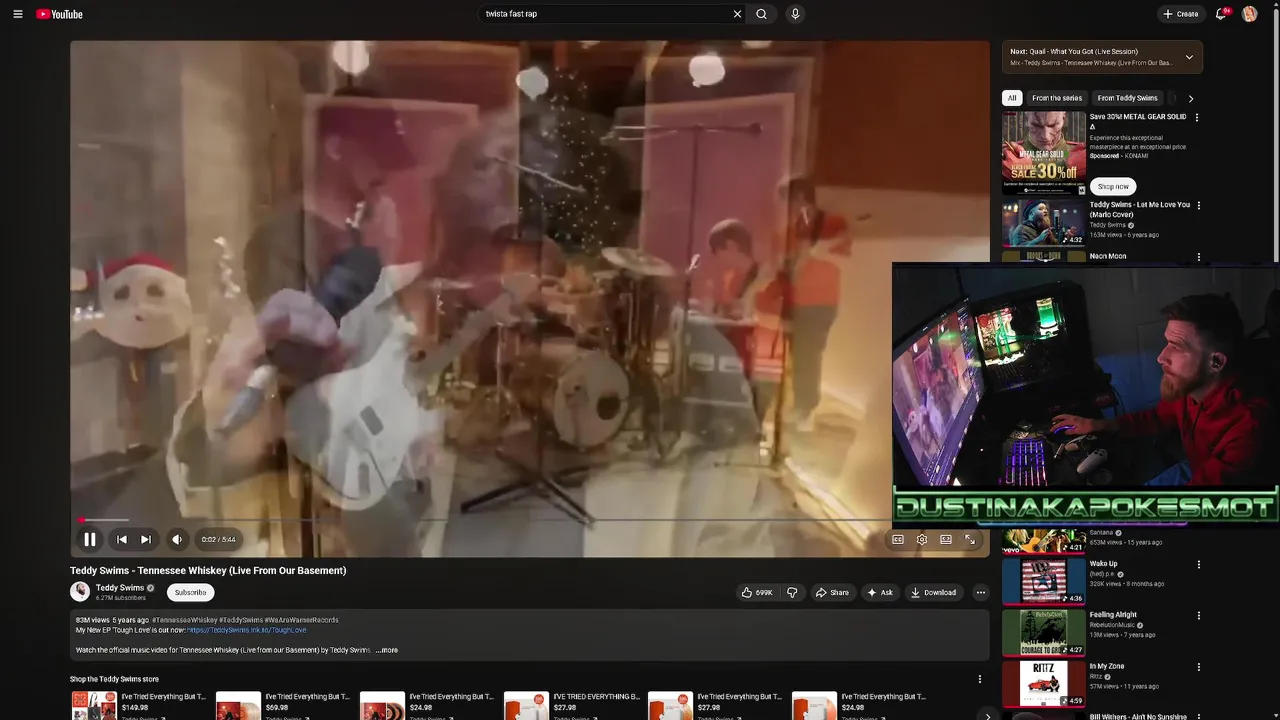Open the Metal Gear Solid ad thumbnail

pos(1044,152)
